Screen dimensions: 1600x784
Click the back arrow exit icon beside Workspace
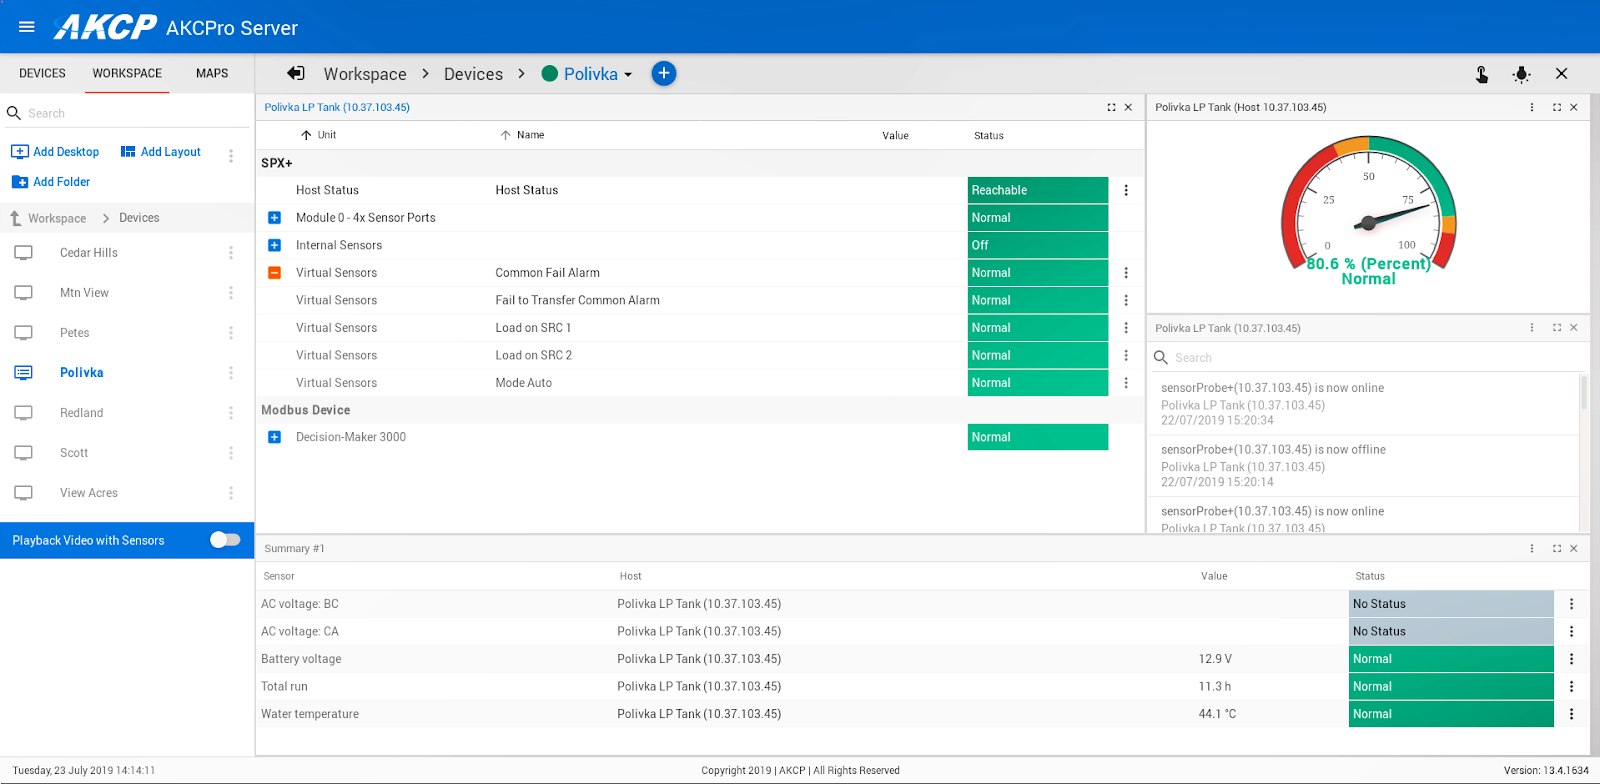[x=296, y=73]
